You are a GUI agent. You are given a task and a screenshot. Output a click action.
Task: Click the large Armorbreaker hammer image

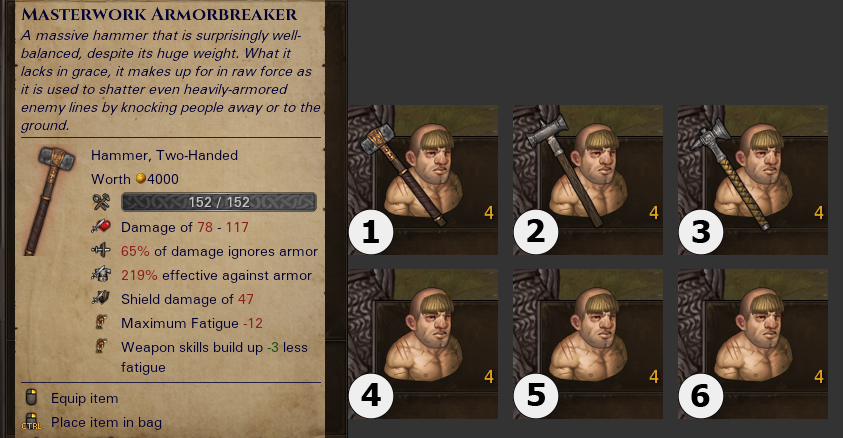[x=49, y=201]
